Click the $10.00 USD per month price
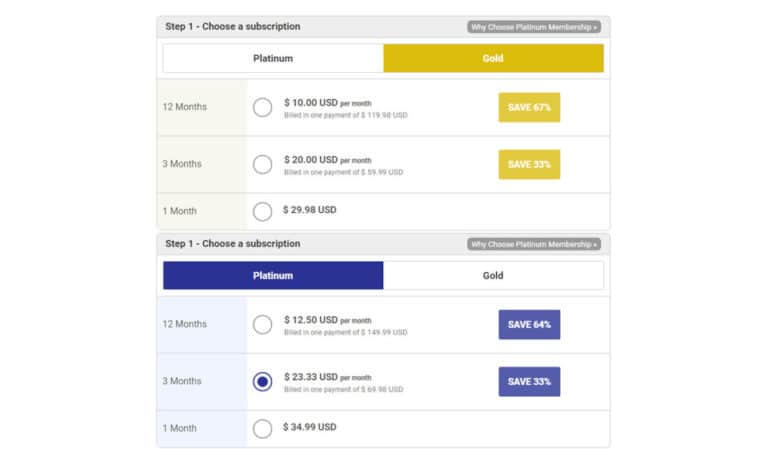Viewport: 768px width, 449px height. pos(328,103)
